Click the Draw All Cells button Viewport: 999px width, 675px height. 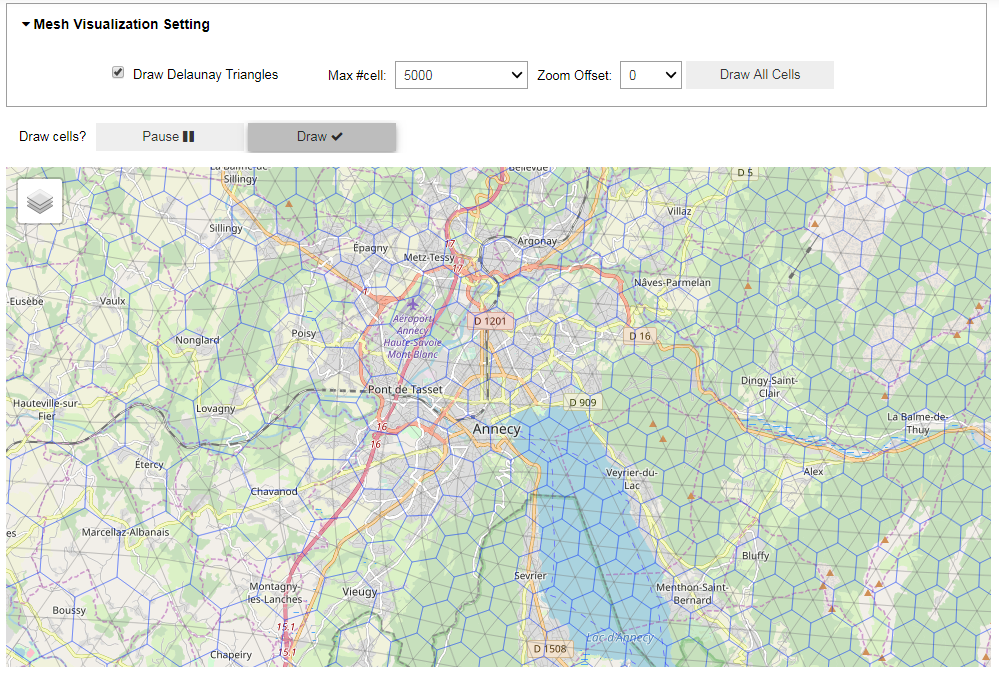tap(759, 75)
